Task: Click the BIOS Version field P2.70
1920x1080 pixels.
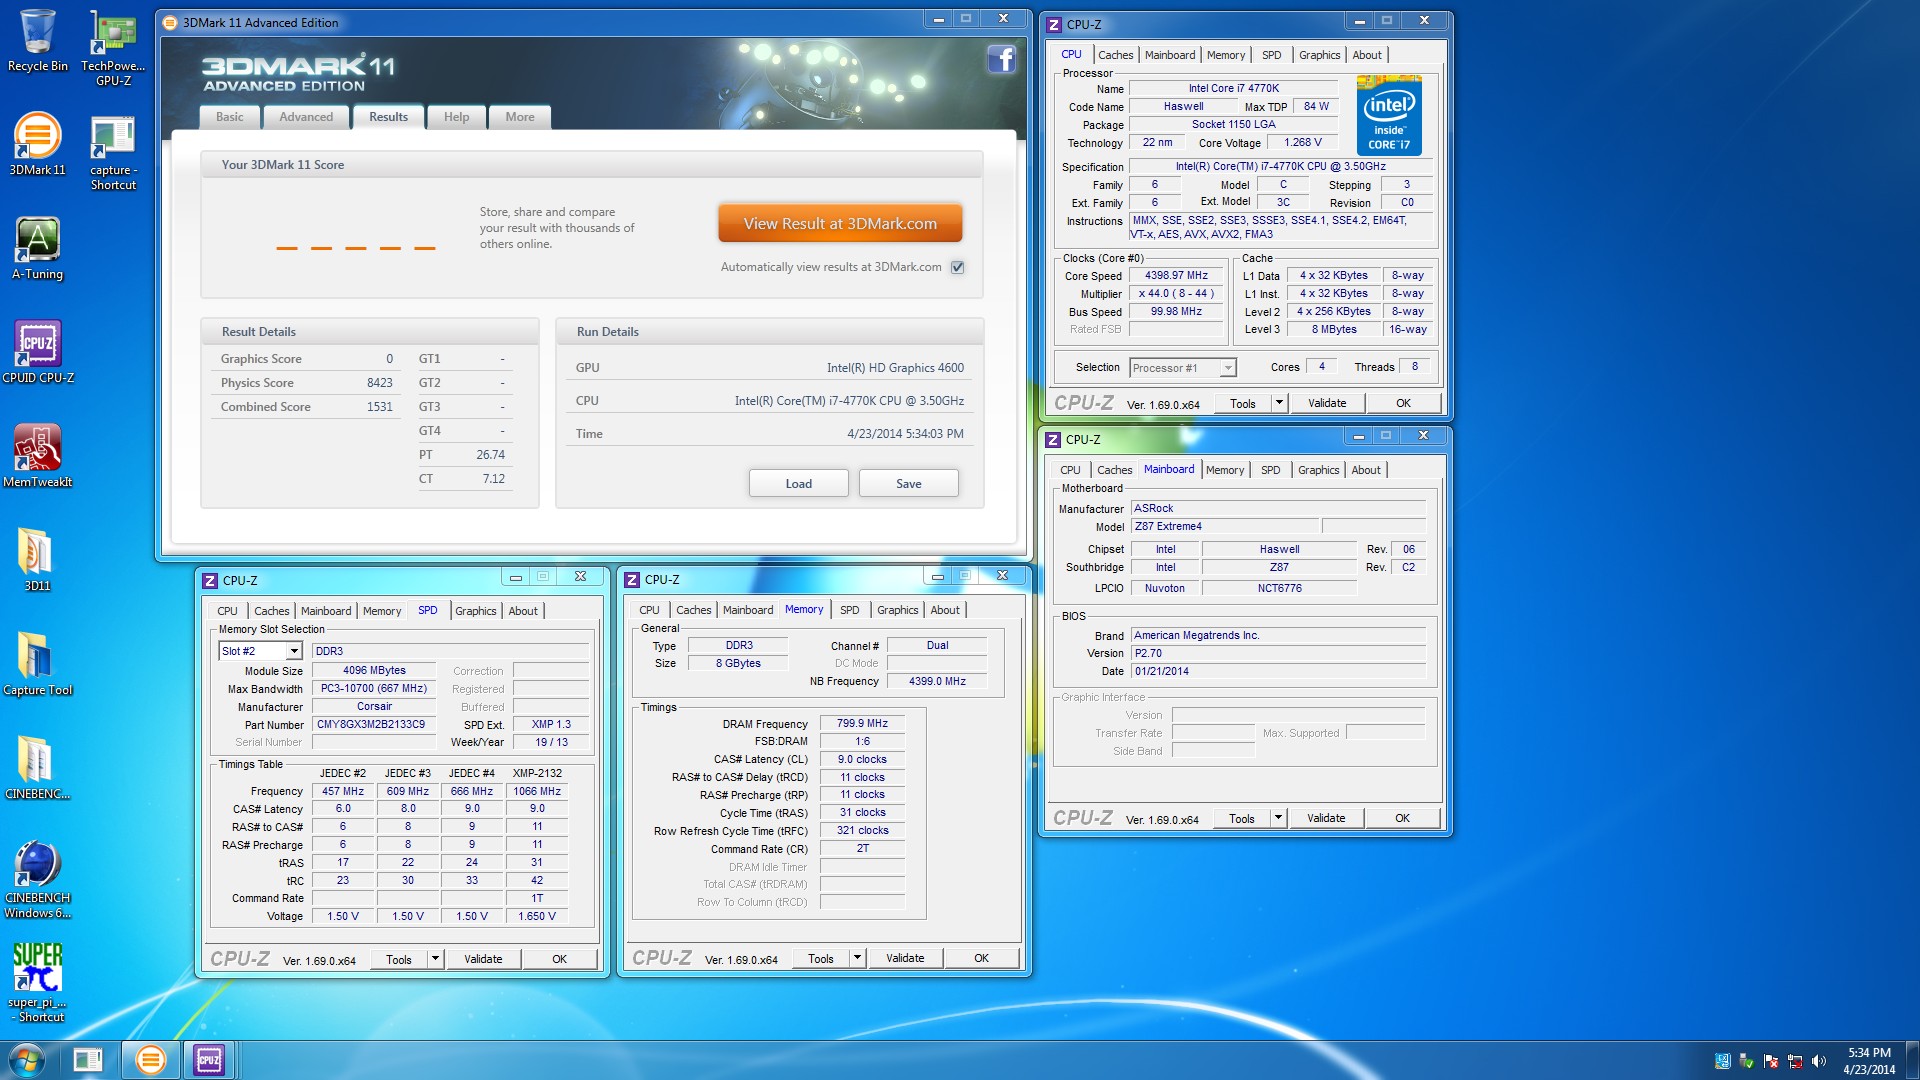Action: click(x=1278, y=653)
